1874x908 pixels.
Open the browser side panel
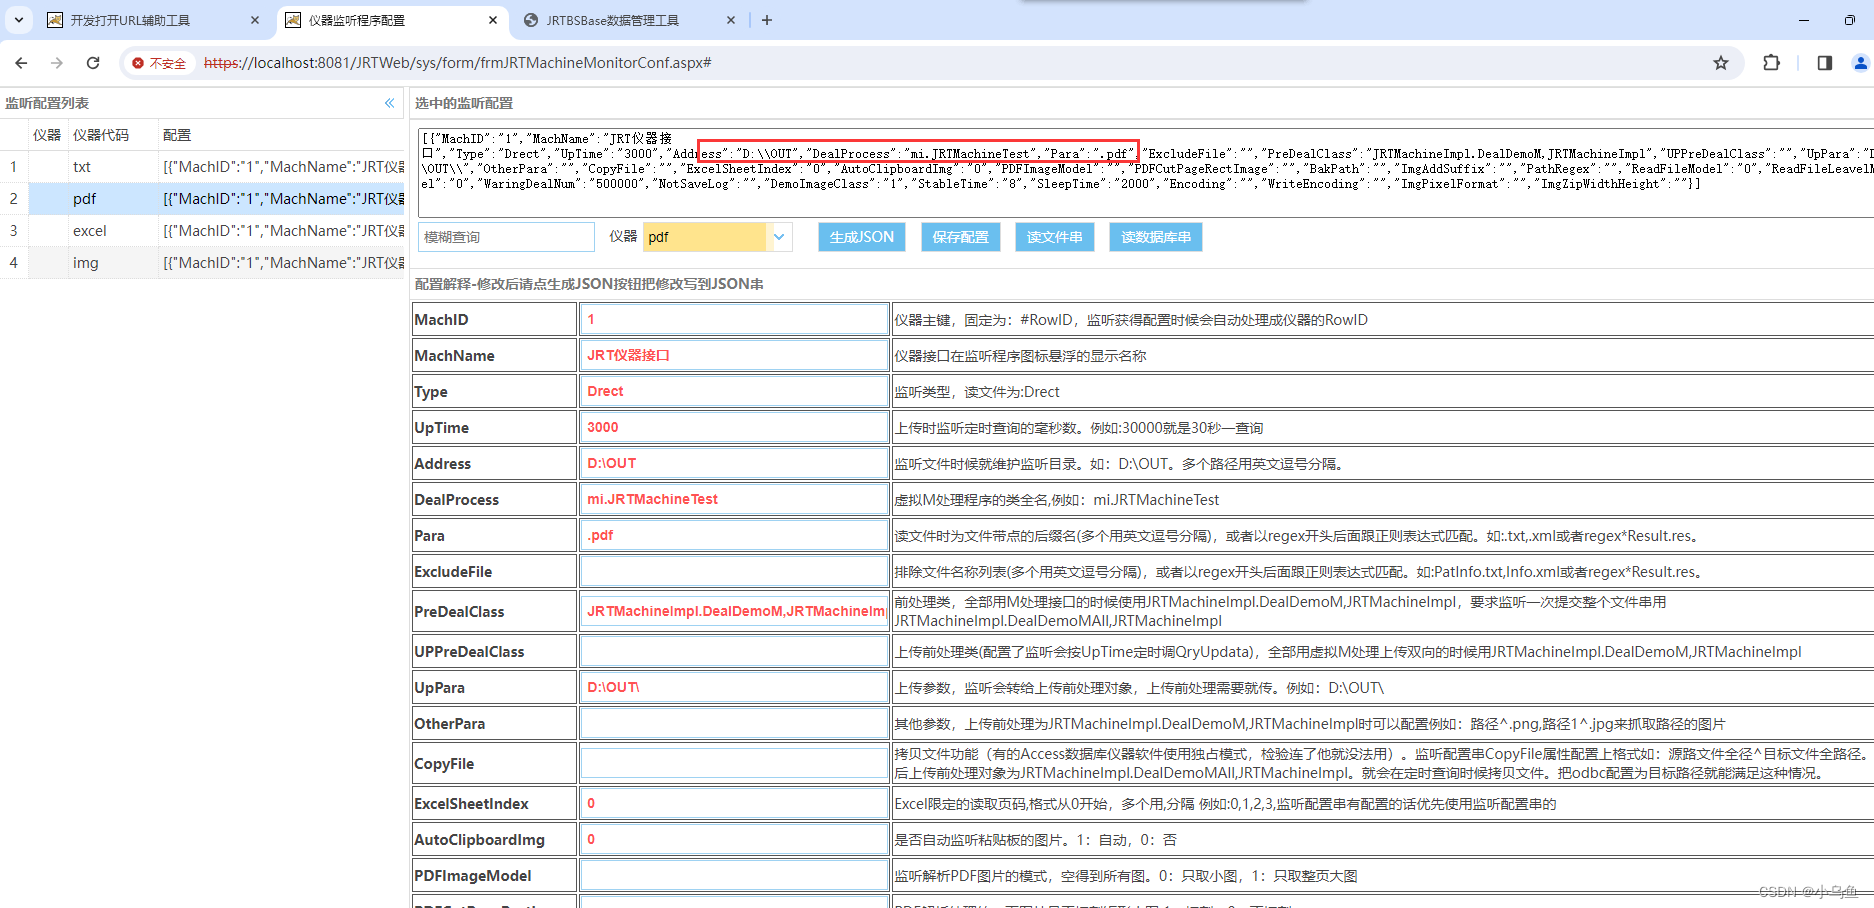pos(1824,63)
